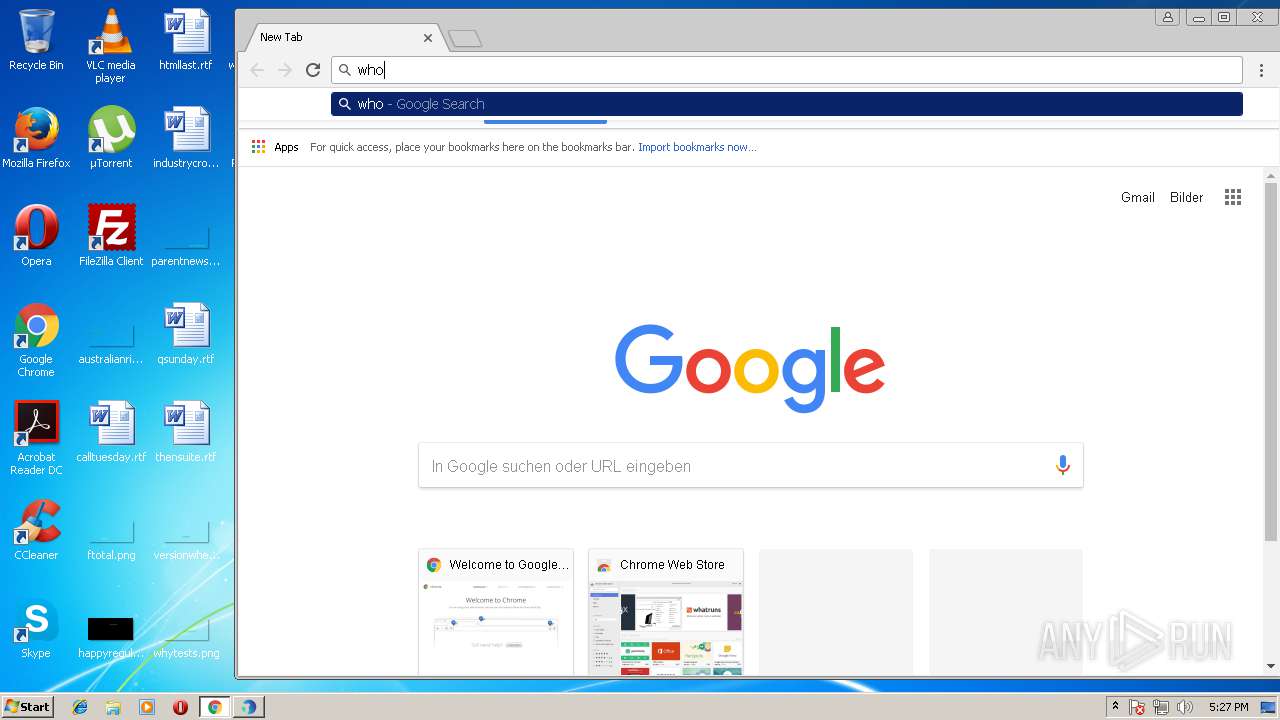Open Windows Explorer from the taskbar

tap(113, 707)
